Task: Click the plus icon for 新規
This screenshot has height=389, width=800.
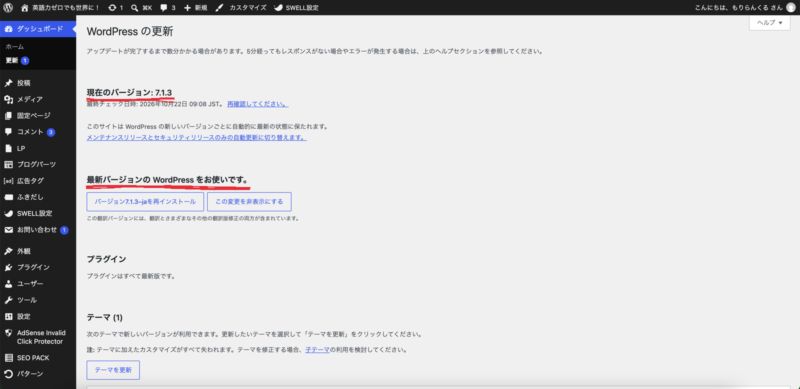Action: click(187, 8)
